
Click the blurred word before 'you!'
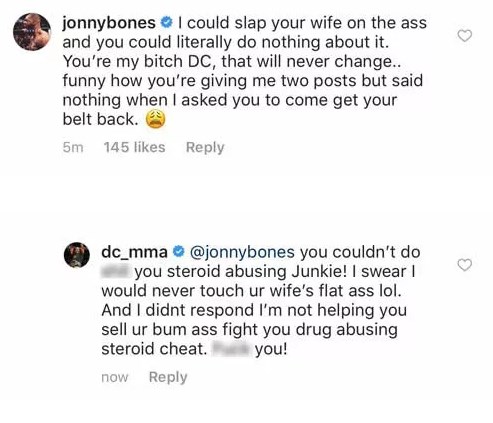(231, 349)
